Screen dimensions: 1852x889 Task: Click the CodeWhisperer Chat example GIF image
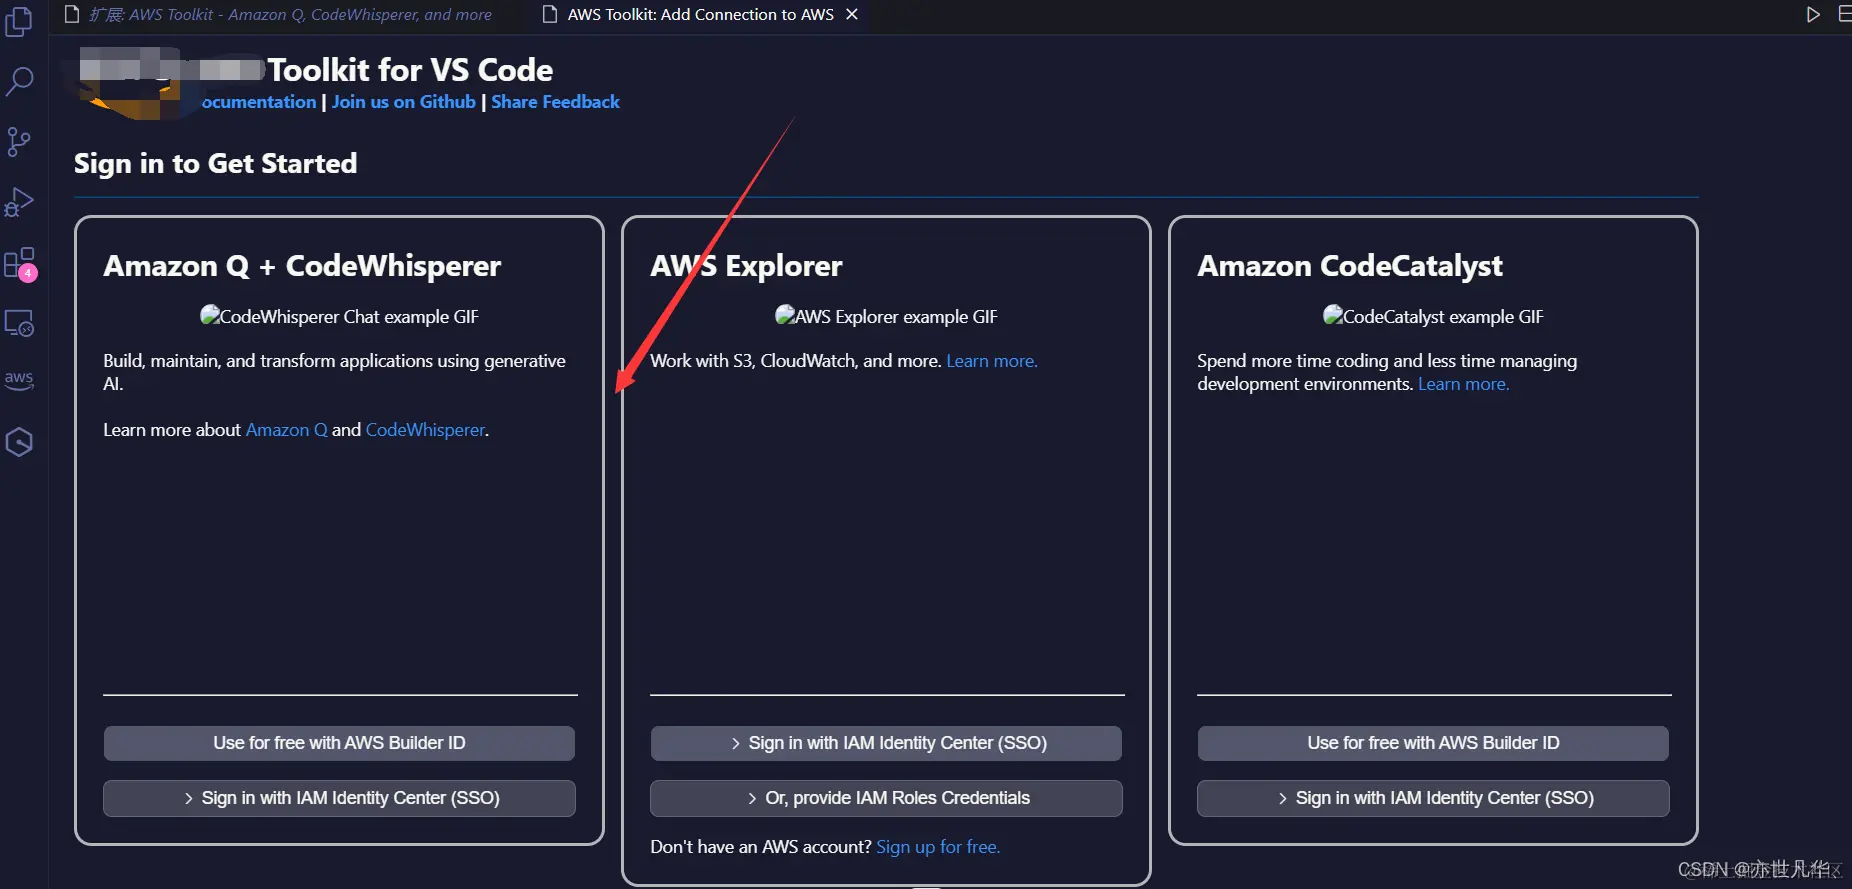pyautogui.click(x=339, y=316)
